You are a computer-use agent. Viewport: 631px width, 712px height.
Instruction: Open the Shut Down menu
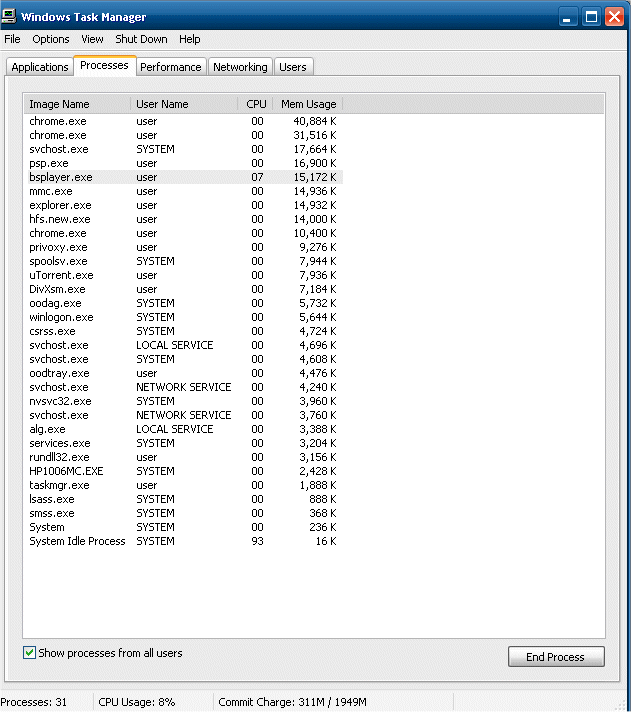click(141, 39)
